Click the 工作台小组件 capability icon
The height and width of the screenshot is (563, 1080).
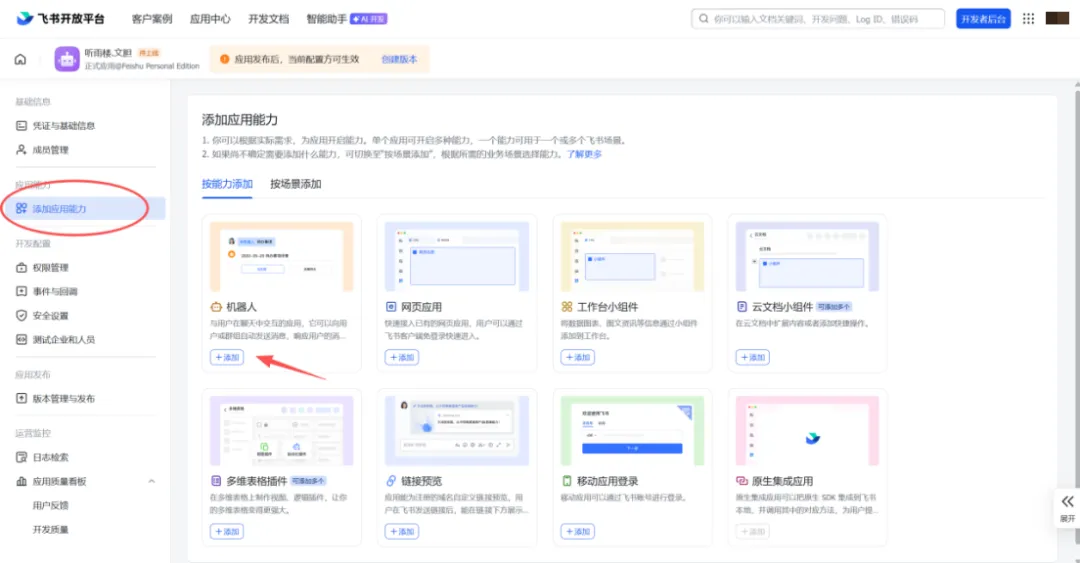pos(566,307)
